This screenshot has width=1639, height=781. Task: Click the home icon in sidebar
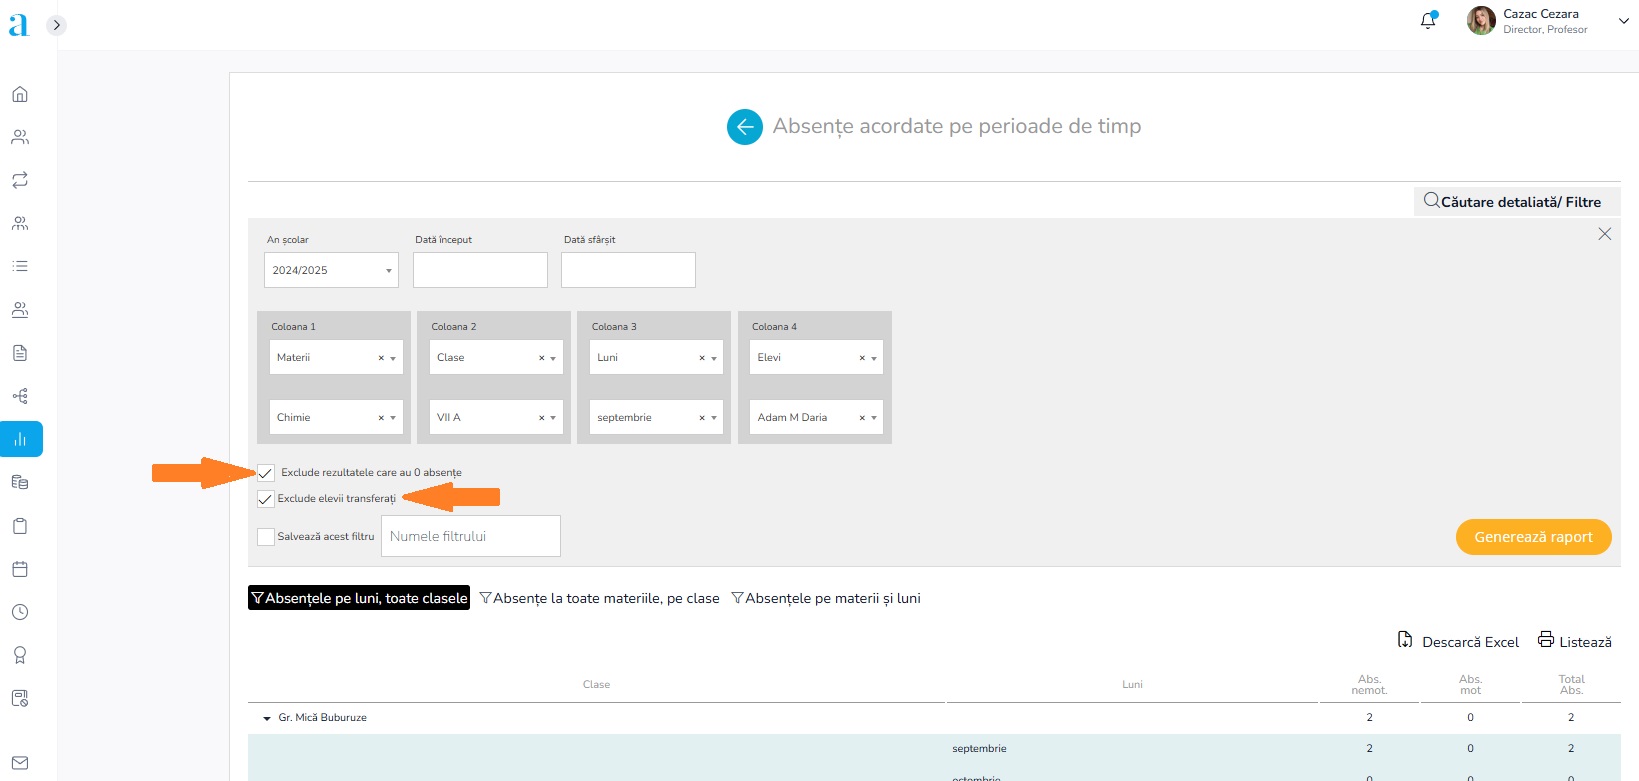20,95
